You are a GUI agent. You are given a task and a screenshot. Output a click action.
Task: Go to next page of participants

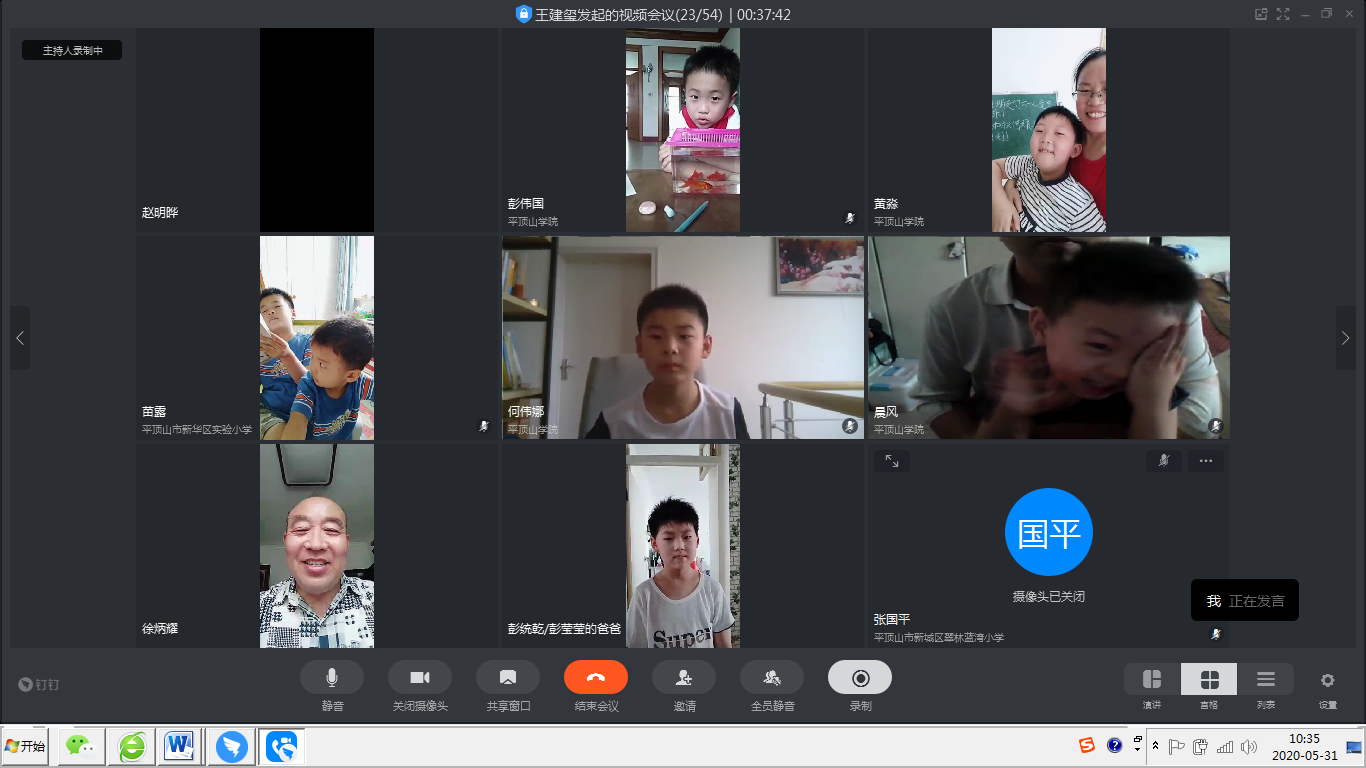(1345, 338)
